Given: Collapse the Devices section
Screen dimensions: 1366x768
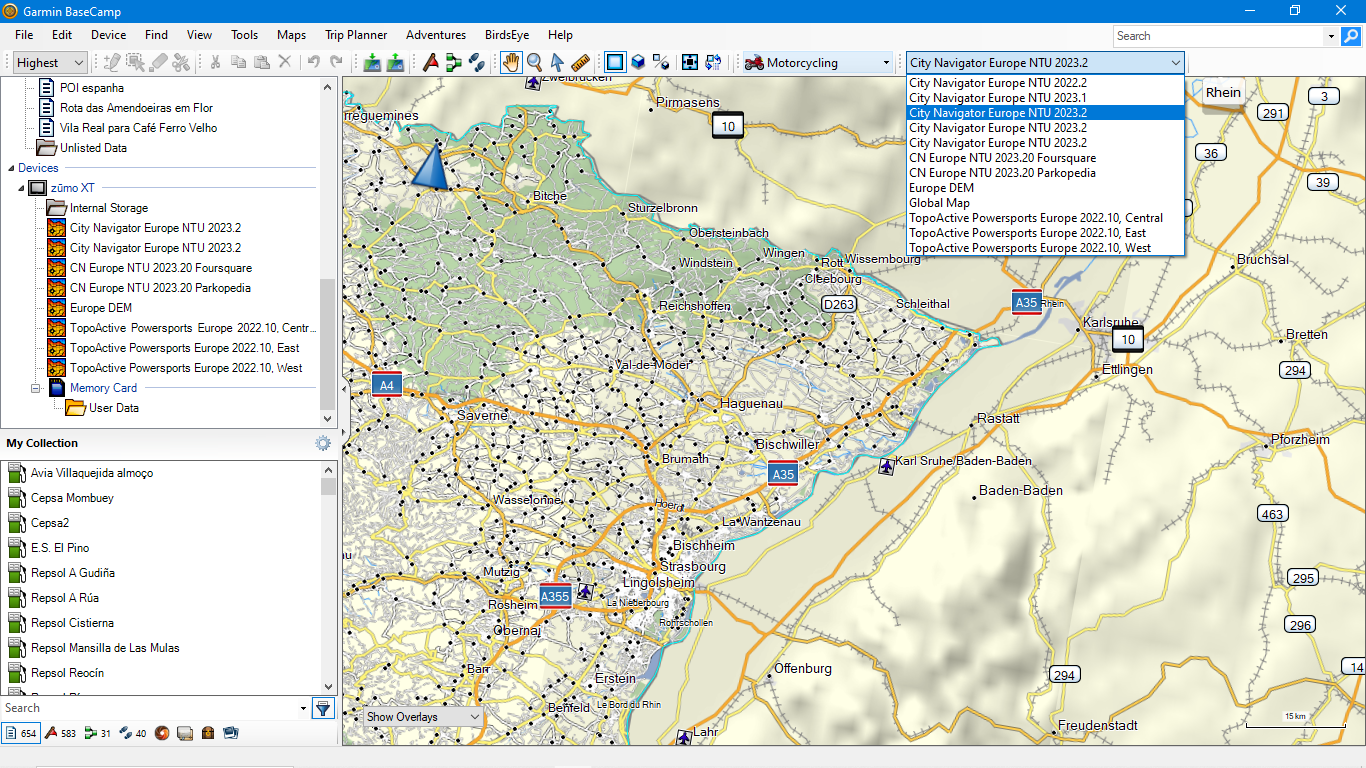Looking at the screenshot, I should click(x=11, y=168).
